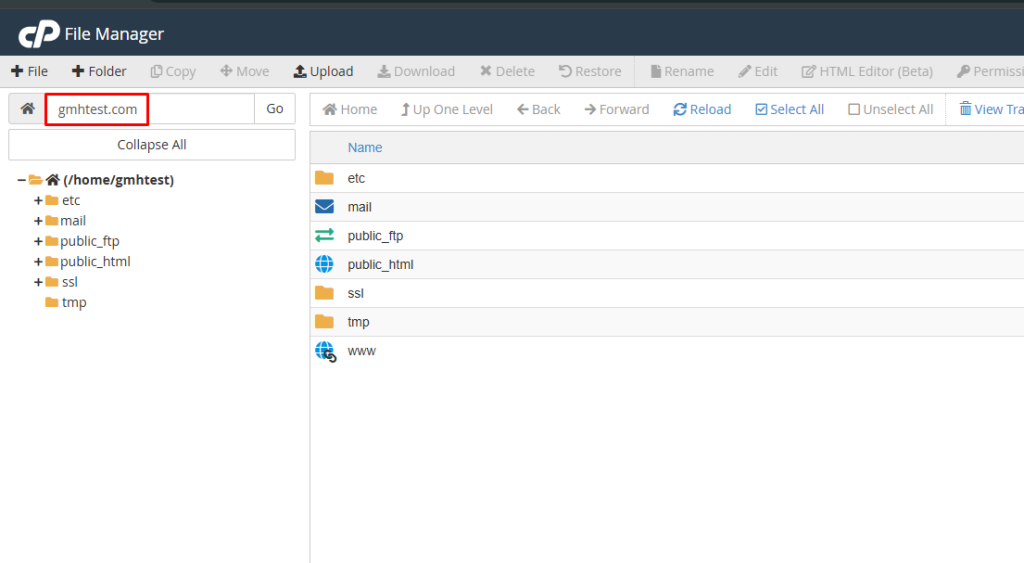Select the etc folder icon in file list

324,178
